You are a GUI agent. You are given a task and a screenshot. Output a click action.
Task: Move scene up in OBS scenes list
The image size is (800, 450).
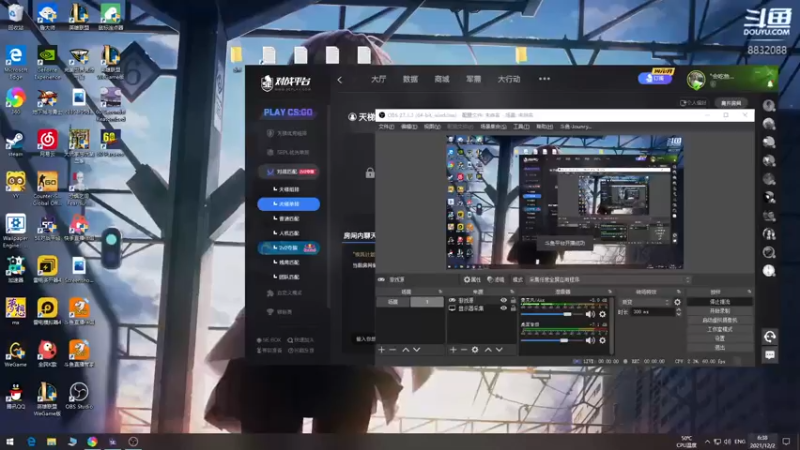point(406,349)
